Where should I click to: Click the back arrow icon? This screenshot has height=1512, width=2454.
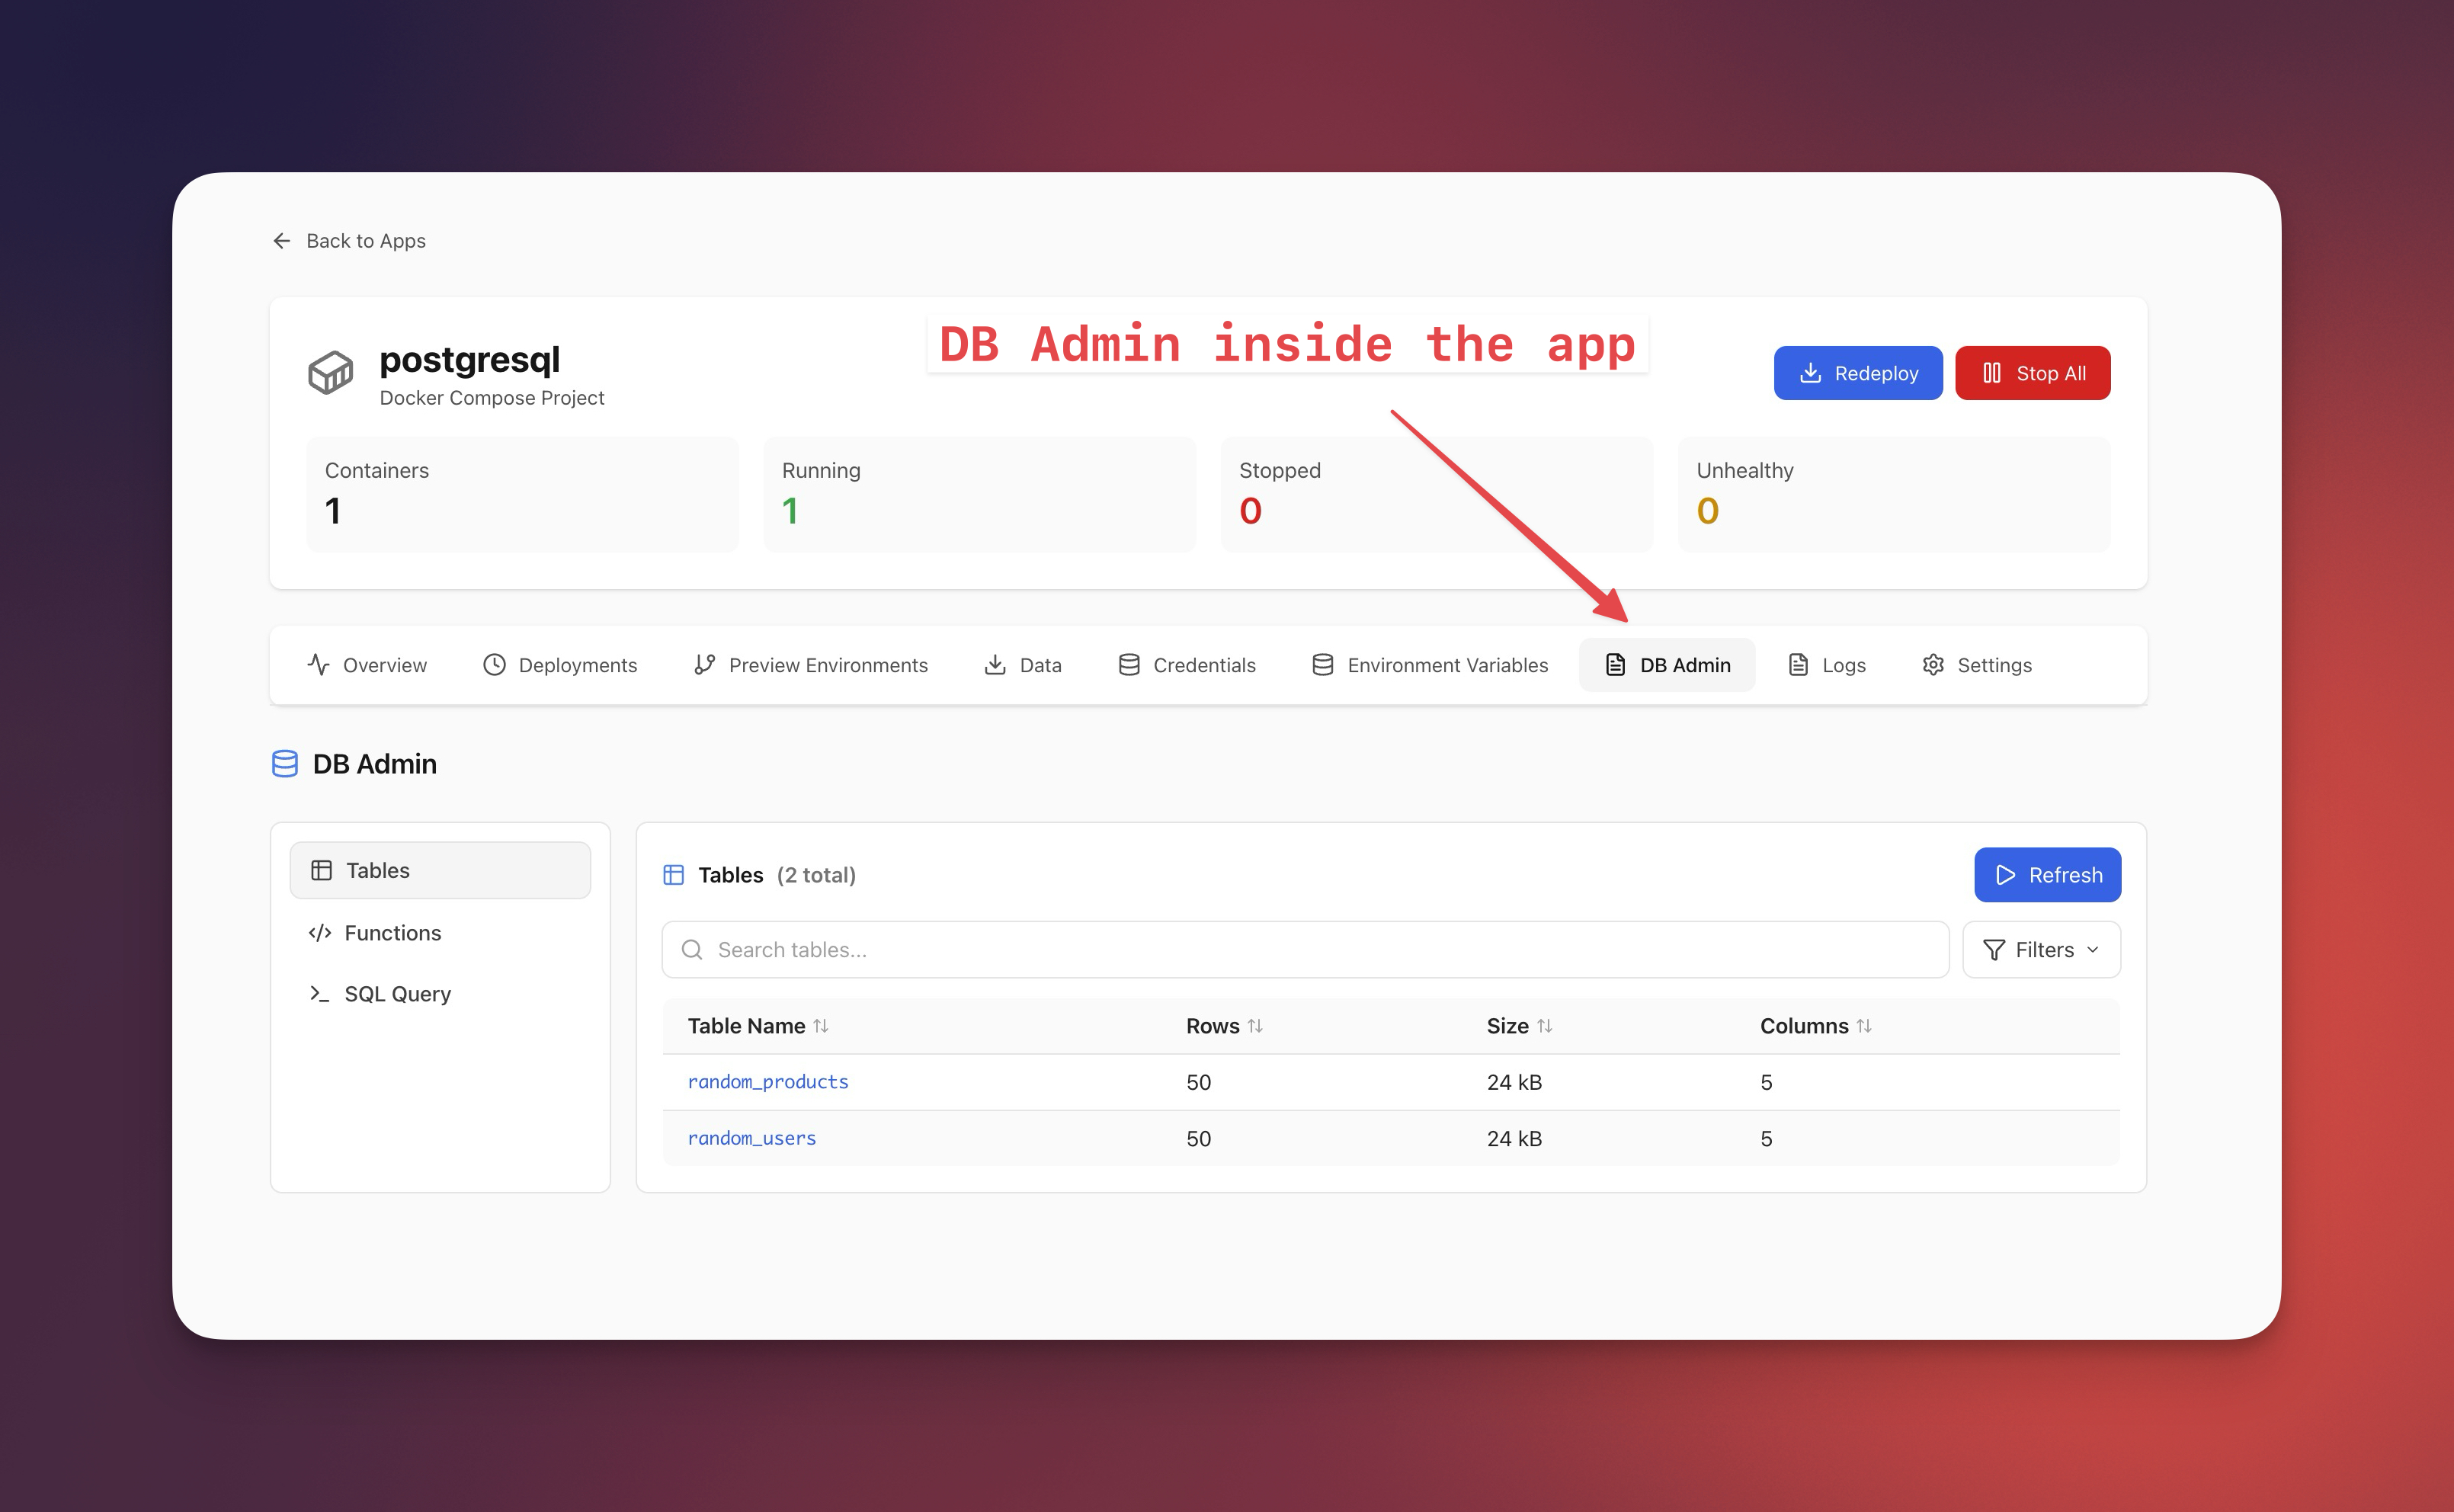click(x=281, y=241)
